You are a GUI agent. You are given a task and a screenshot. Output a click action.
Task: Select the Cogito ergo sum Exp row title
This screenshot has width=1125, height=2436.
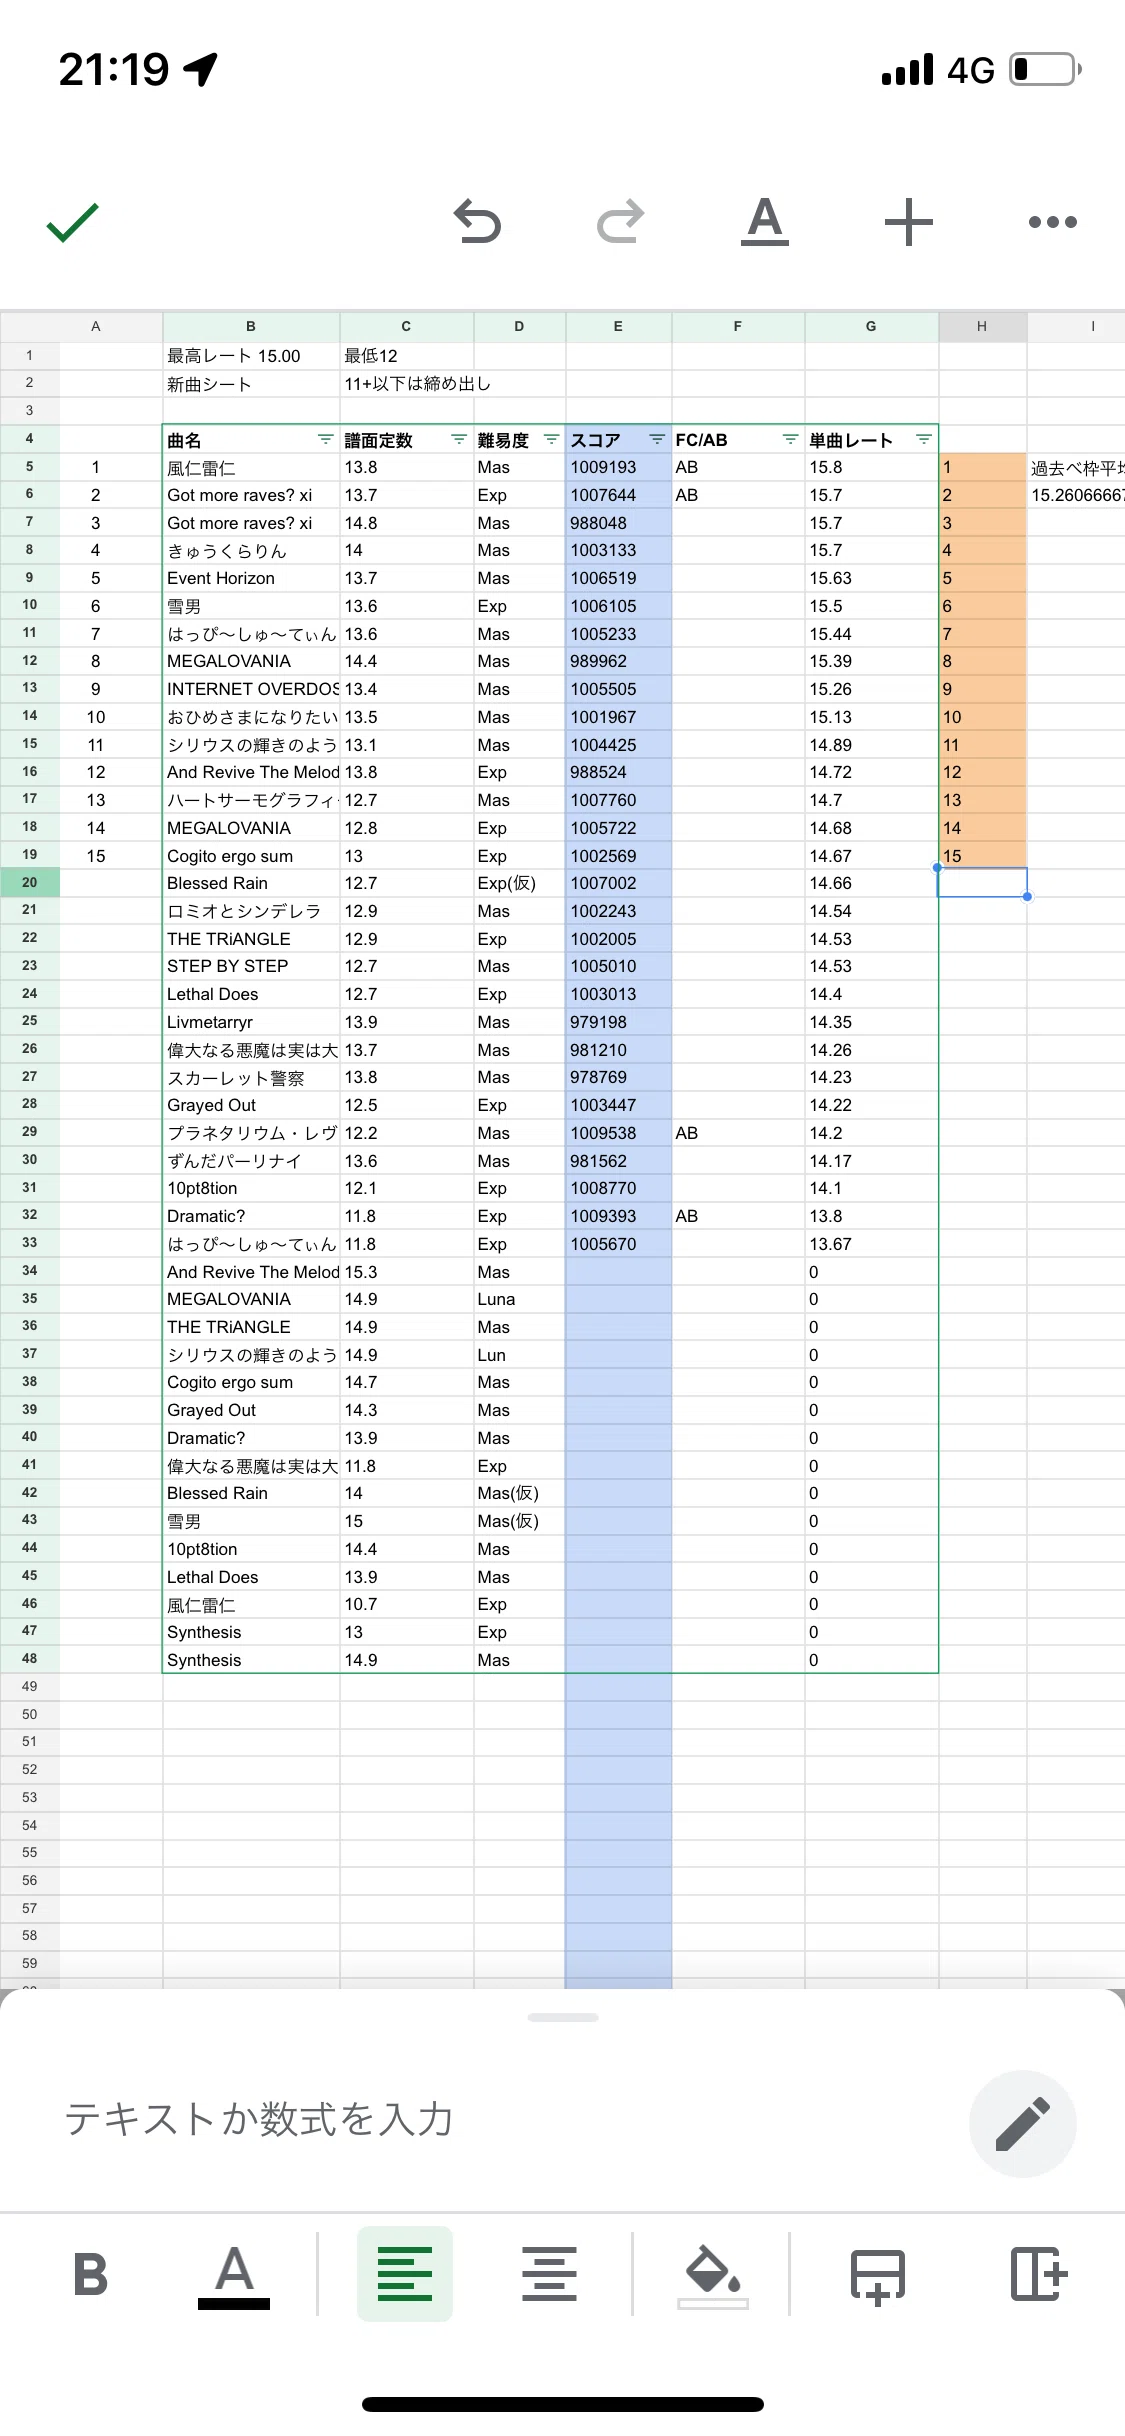pyautogui.click(x=251, y=856)
